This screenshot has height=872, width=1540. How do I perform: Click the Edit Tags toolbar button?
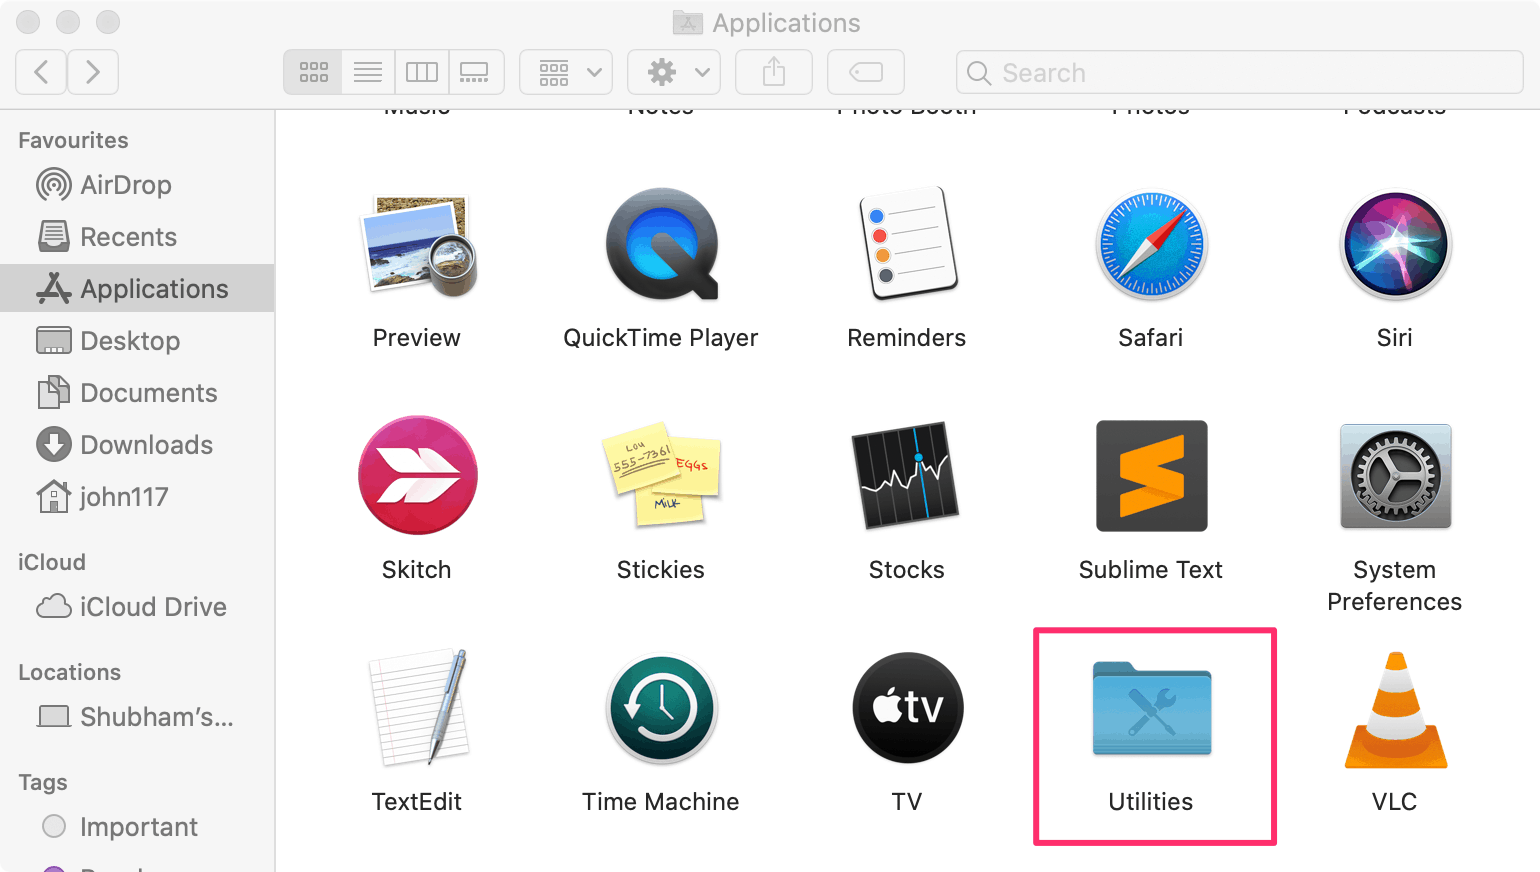click(866, 72)
